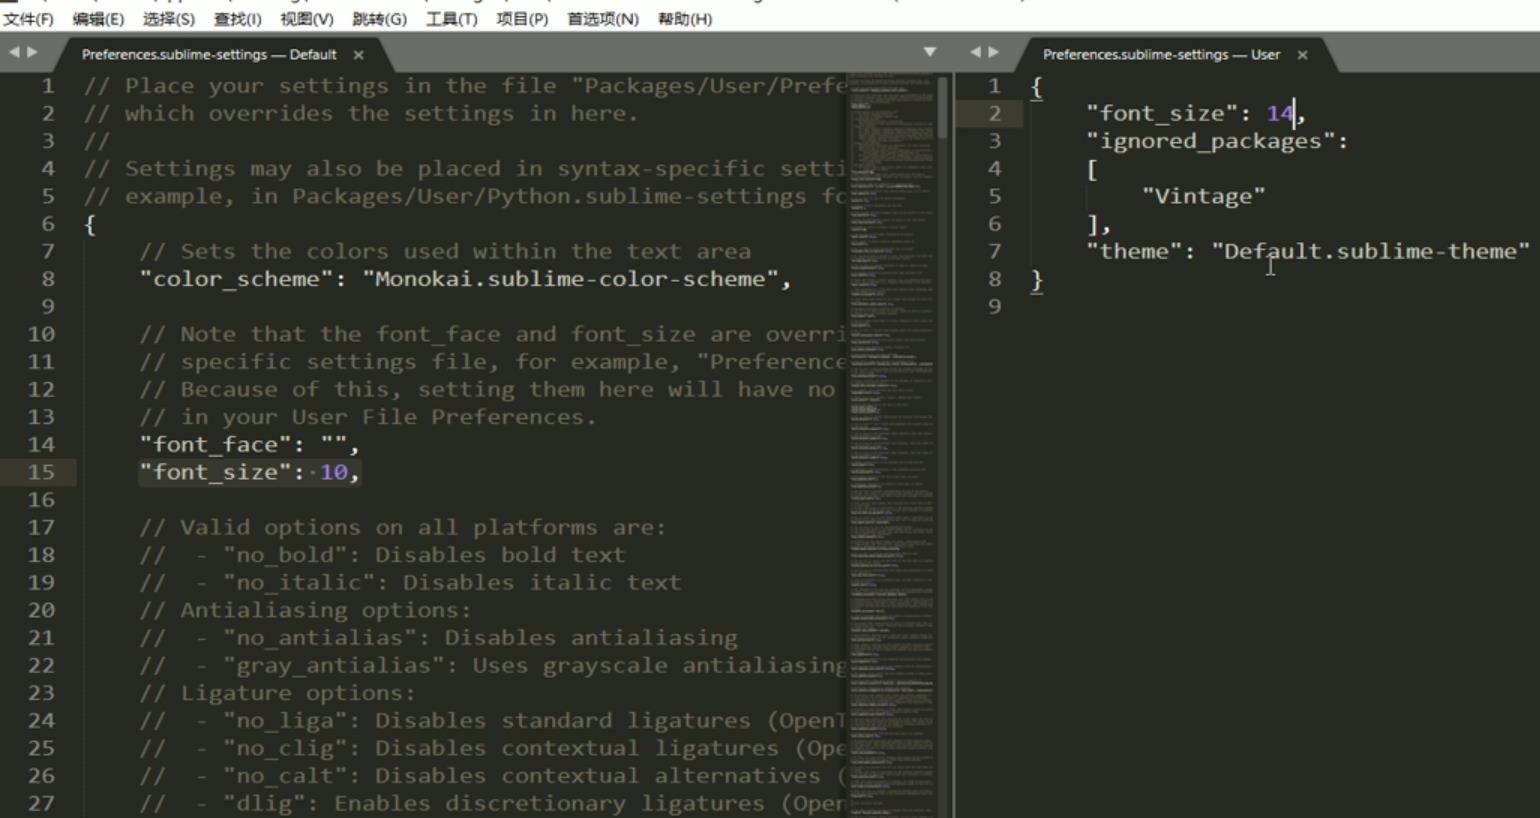Close the Preferences.sublime-settings — User tab
Screen dimensions: 1540x818
point(1302,55)
